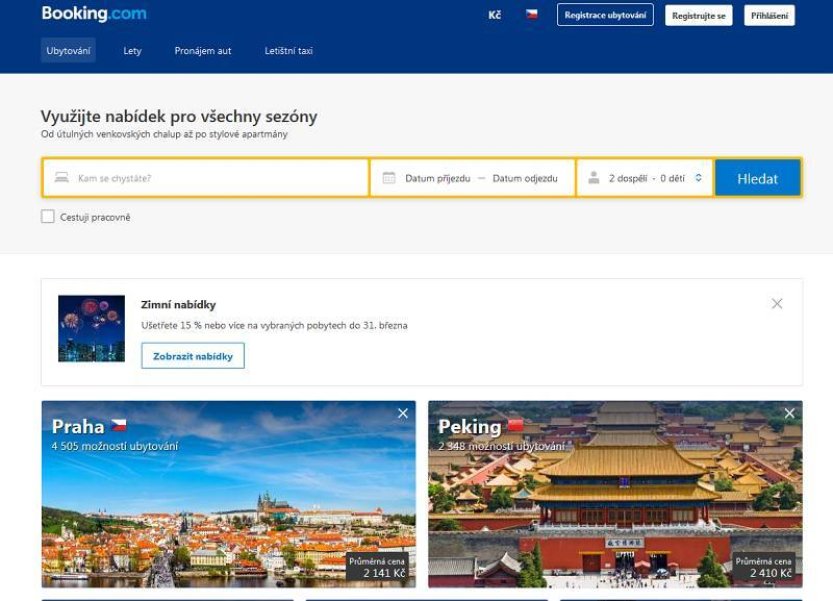Click the Hledat search button
This screenshot has height=601, width=833.
click(758, 177)
